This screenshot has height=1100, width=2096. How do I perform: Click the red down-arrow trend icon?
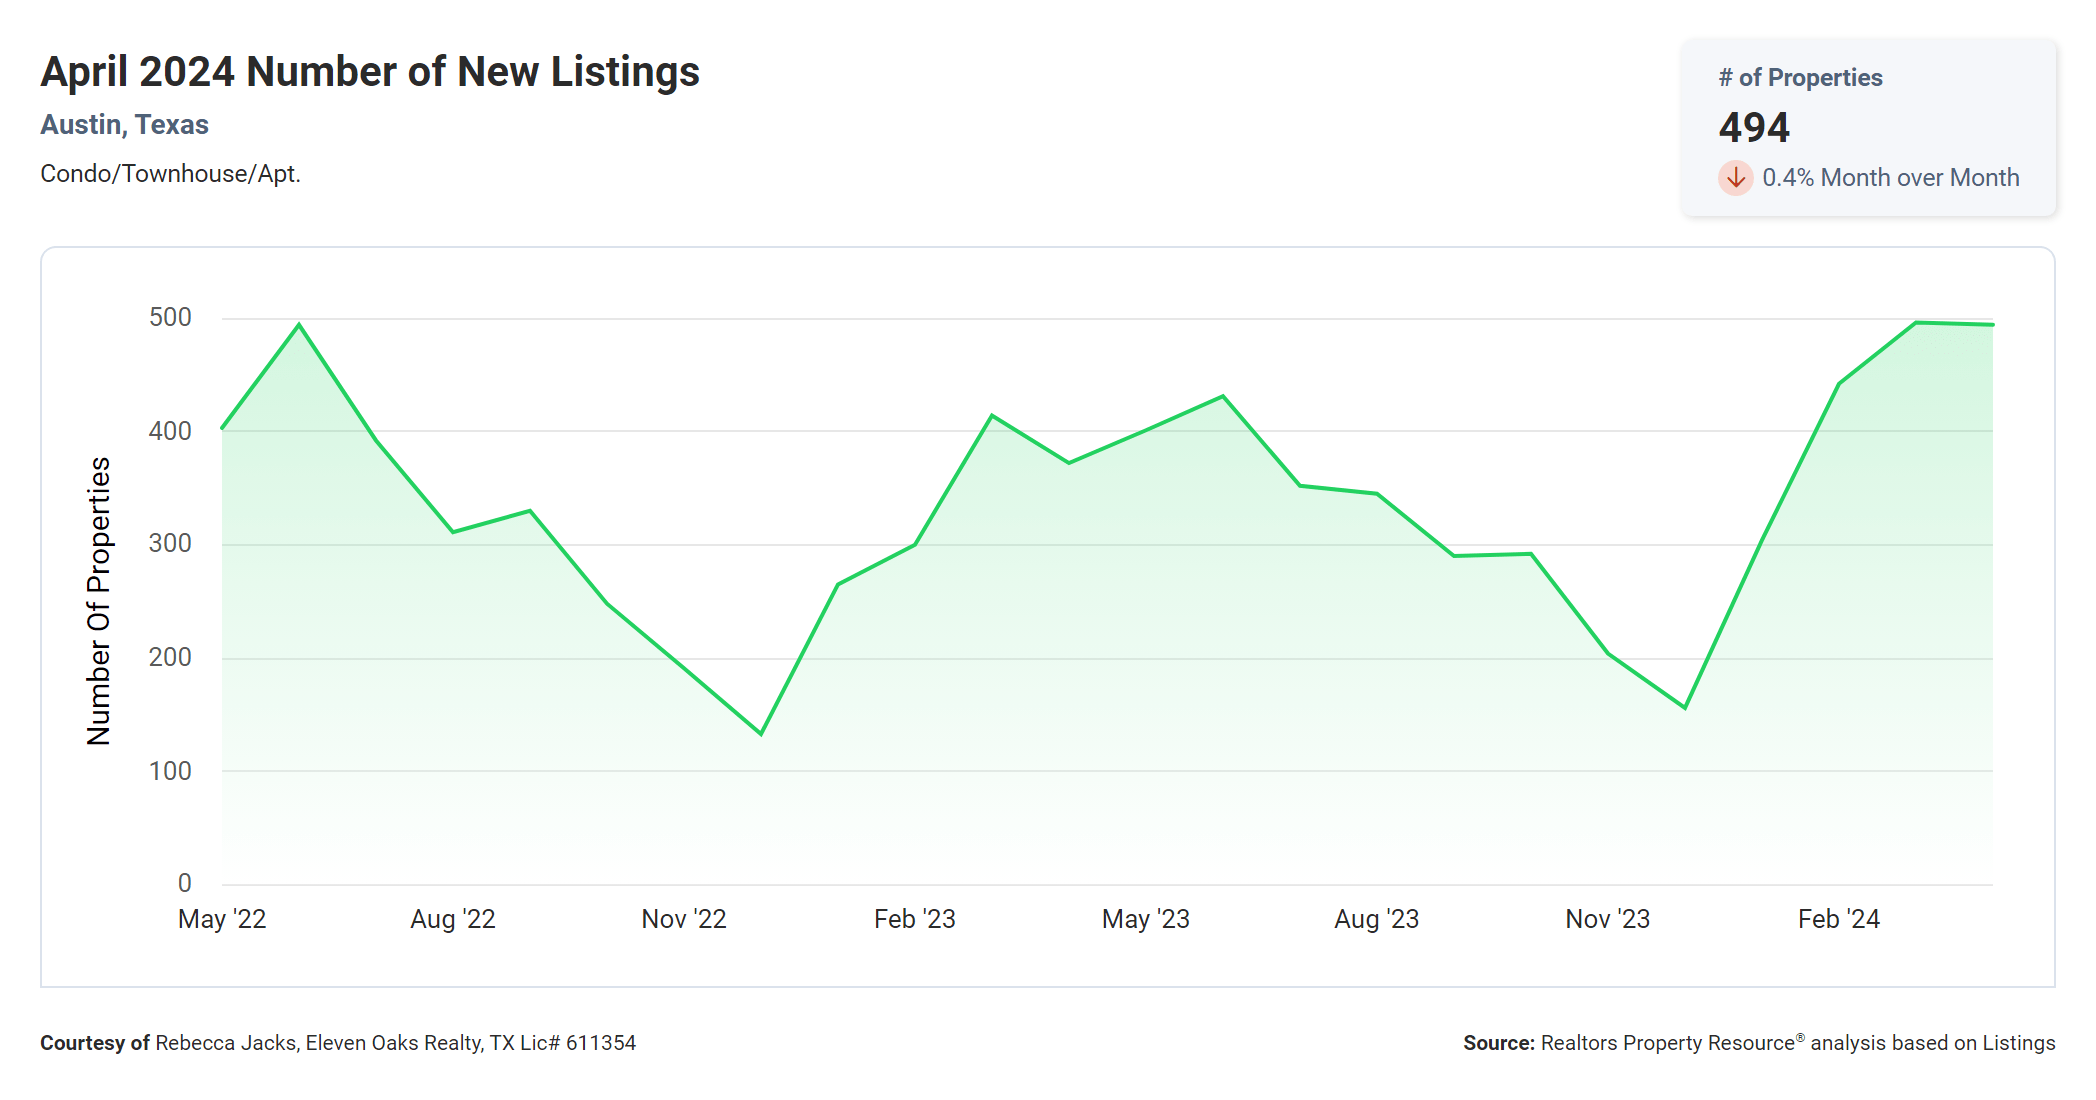[1735, 178]
